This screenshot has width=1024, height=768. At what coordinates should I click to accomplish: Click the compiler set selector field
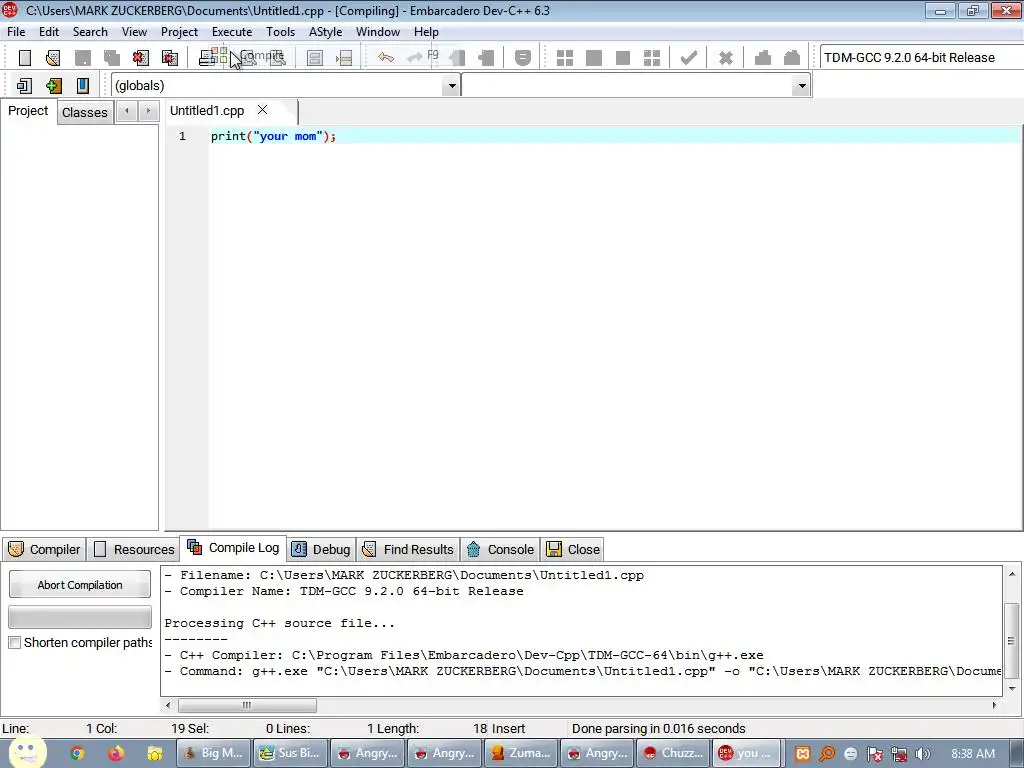coord(921,57)
